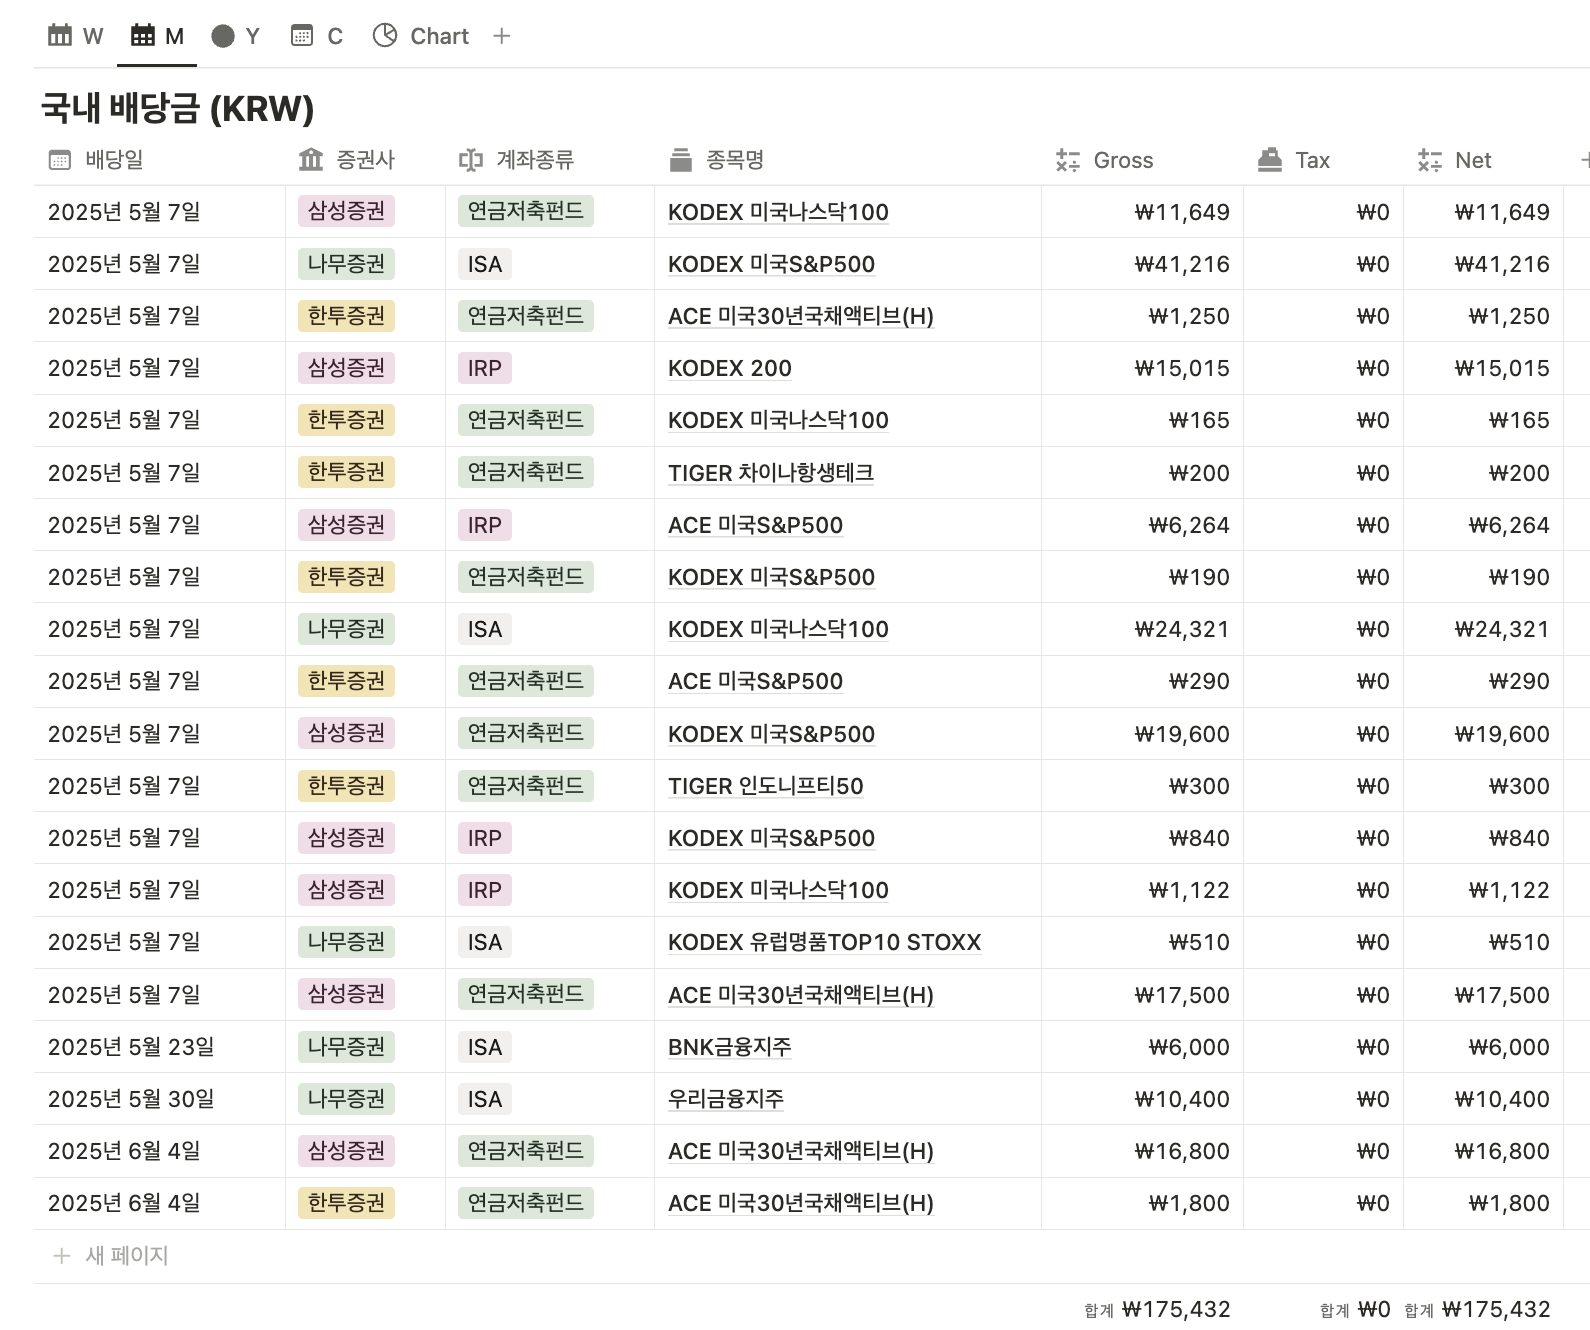Switch to the C calendar view tab
The height and width of the screenshot is (1330, 1590).
pyautogui.click(x=316, y=36)
